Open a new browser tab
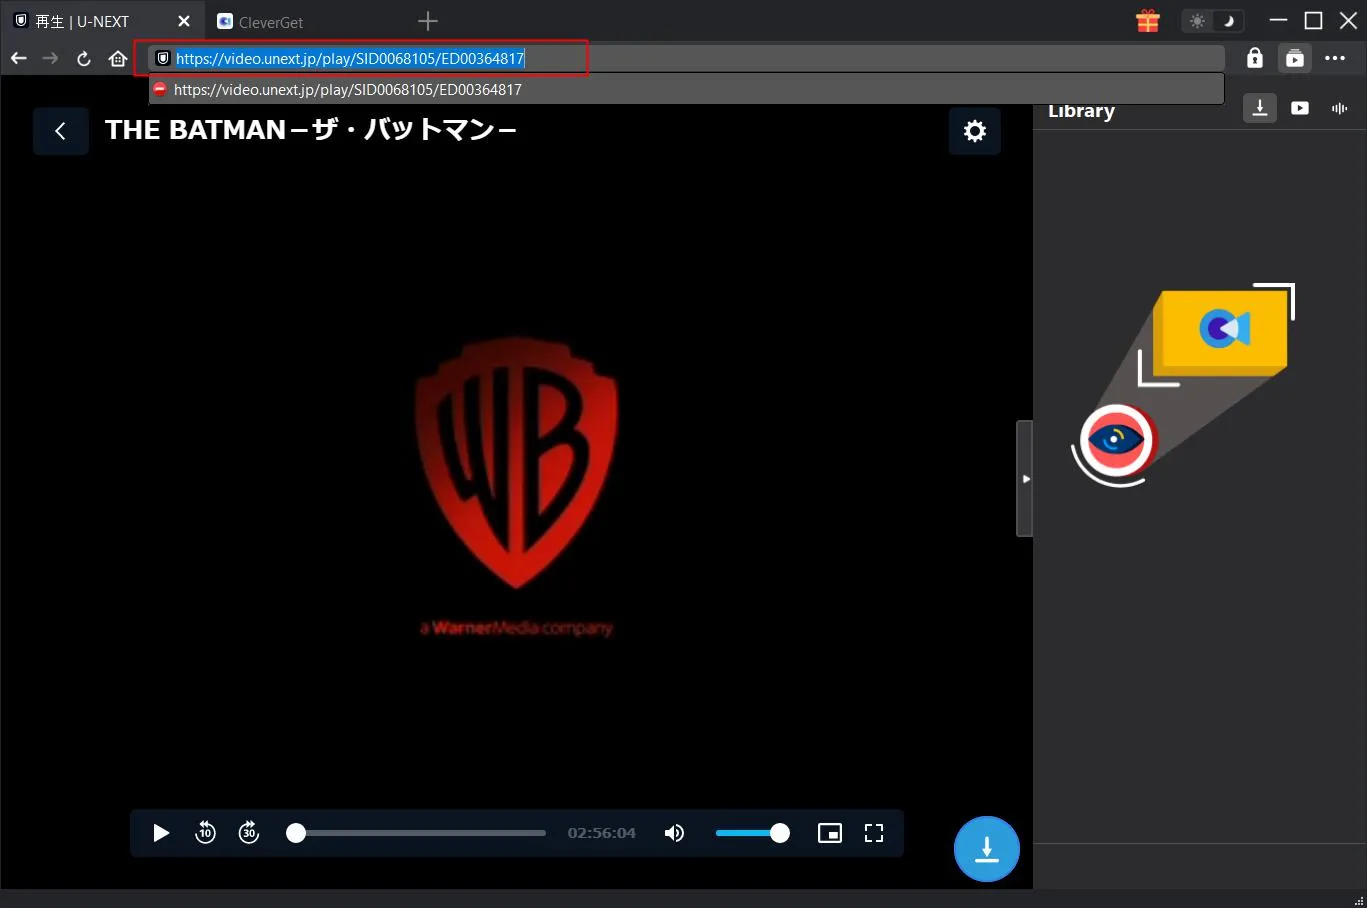Viewport: 1367px width, 908px height. coord(428,21)
